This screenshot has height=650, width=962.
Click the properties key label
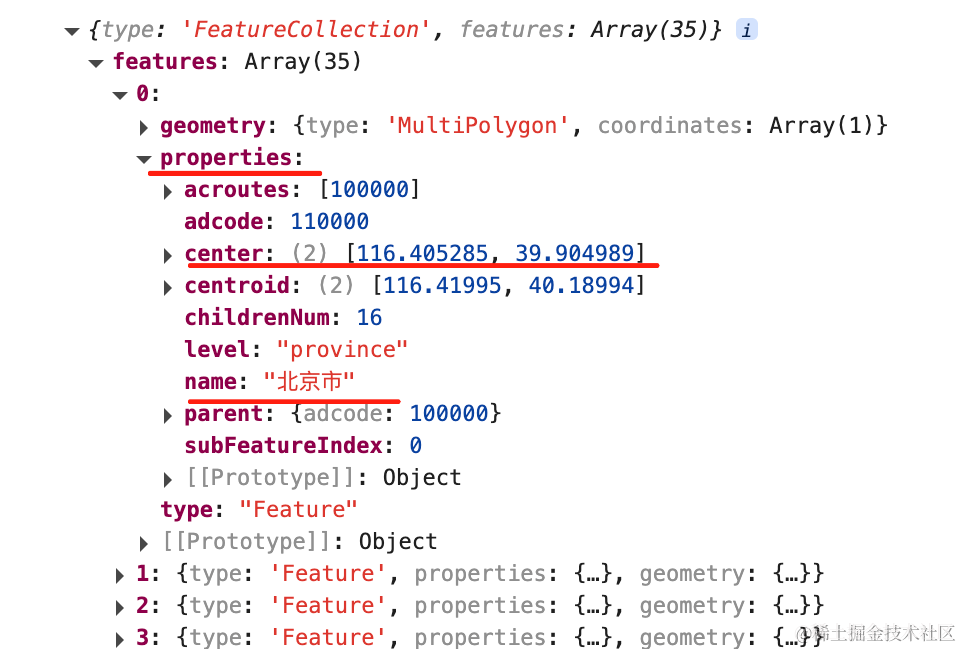coord(226,158)
